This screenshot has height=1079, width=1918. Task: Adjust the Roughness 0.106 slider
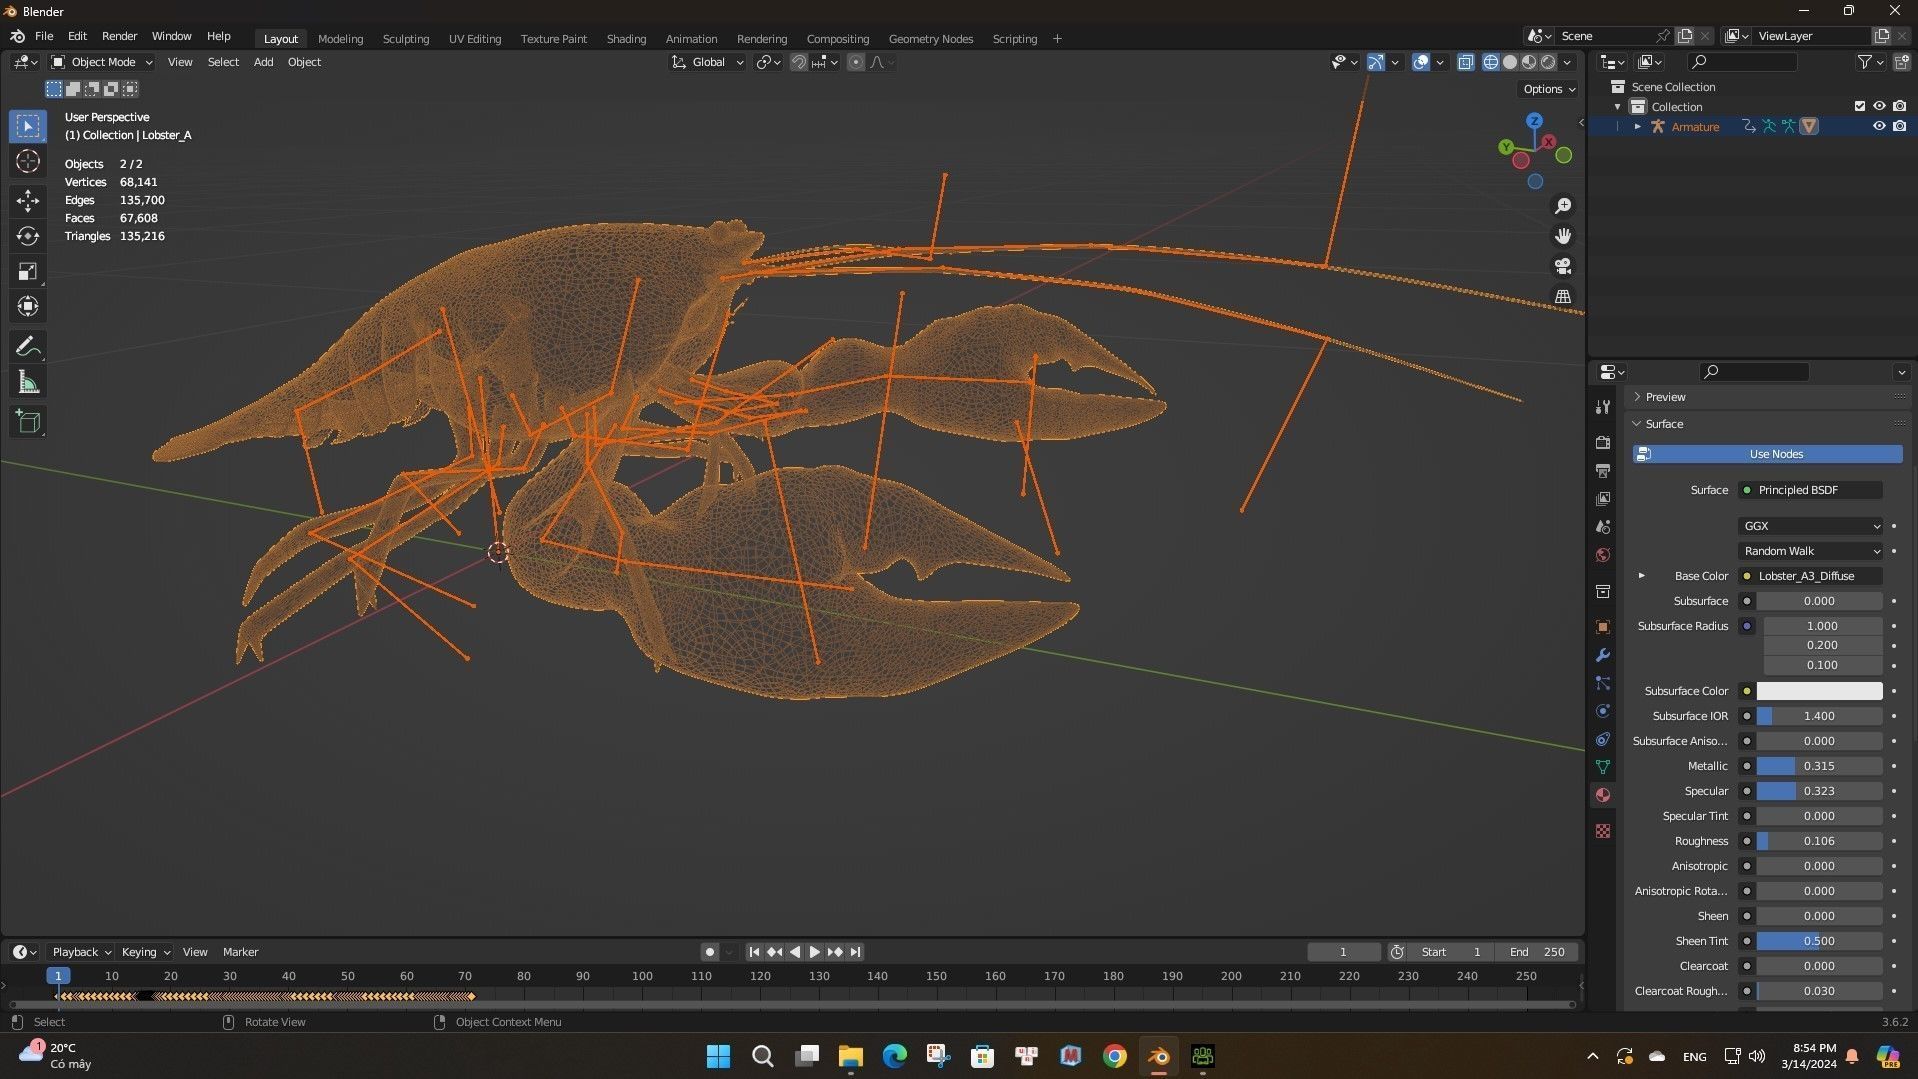[x=1819, y=841]
